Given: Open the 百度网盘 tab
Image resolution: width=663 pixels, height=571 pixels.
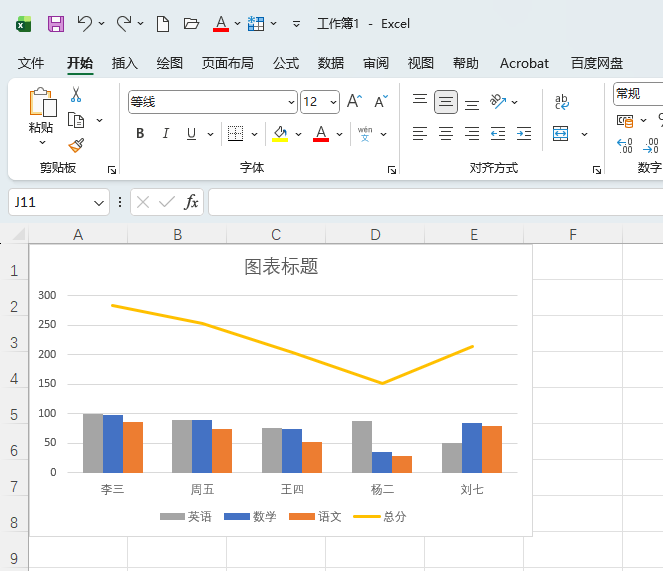Looking at the screenshot, I should 597,63.
